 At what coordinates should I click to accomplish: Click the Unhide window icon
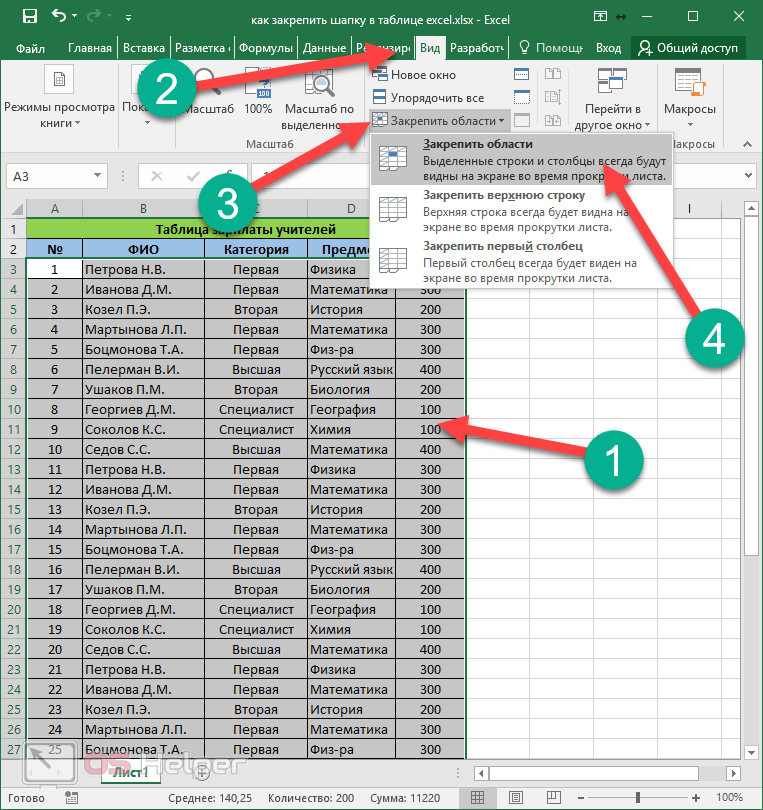point(522,120)
